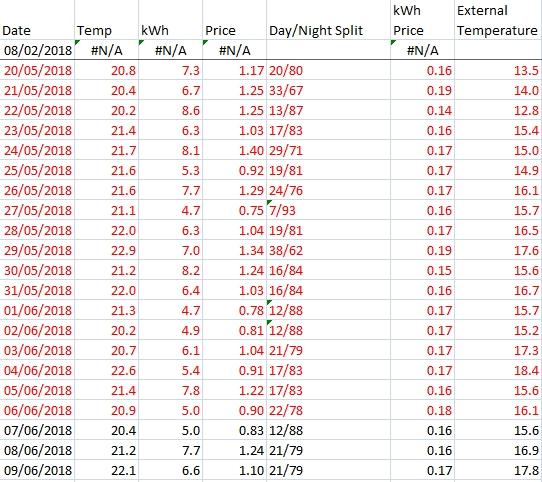Select the 1.40 price cell for 24/05/2018

(234, 150)
